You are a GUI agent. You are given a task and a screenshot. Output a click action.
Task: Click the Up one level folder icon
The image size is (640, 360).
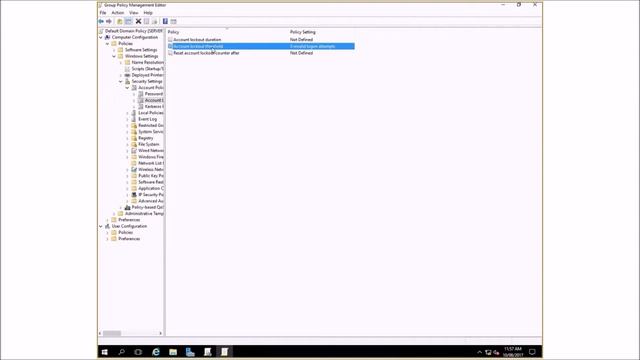(x=120, y=21)
